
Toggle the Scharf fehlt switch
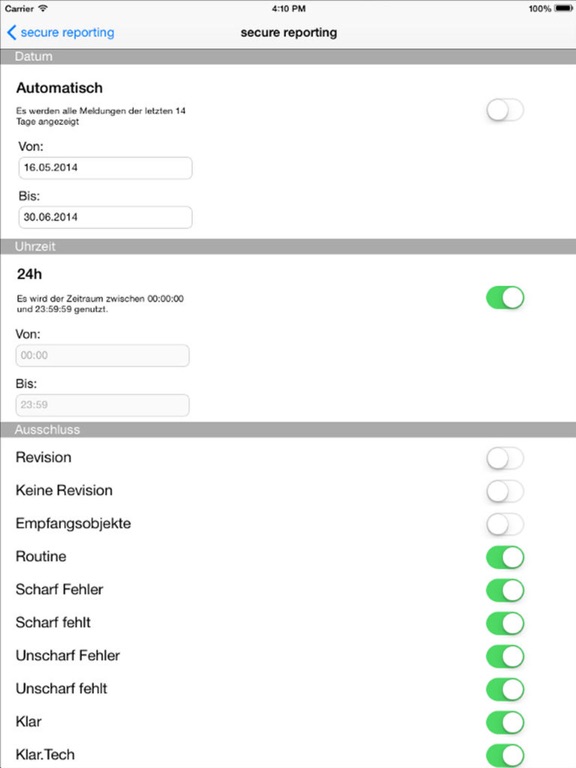pyautogui.click(x=505, y=623)
